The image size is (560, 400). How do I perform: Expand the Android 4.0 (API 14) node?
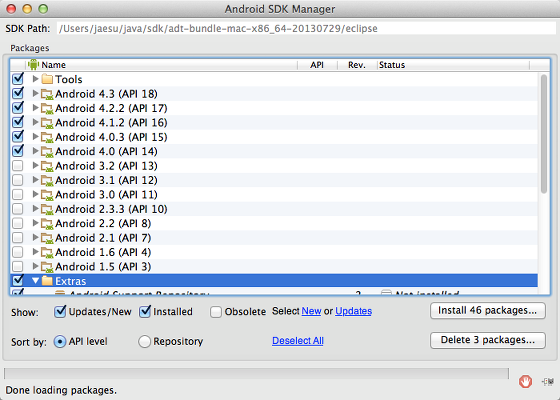pos(35,151)
